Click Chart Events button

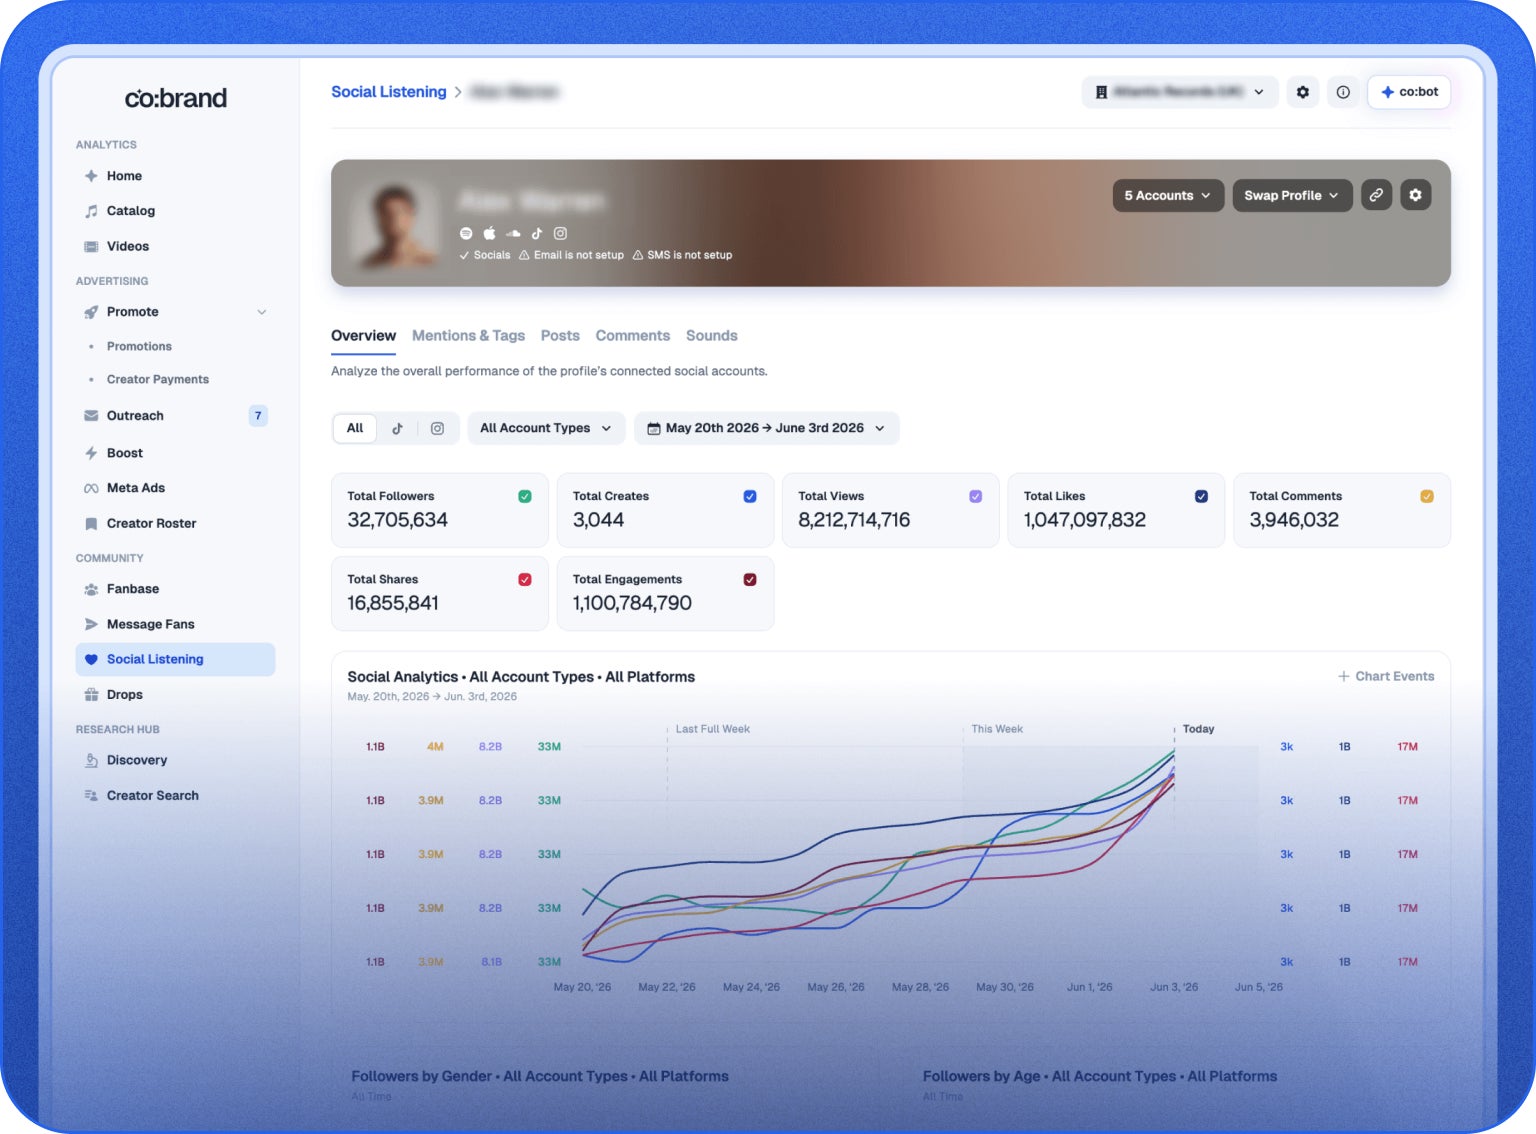click(1386, 677)
